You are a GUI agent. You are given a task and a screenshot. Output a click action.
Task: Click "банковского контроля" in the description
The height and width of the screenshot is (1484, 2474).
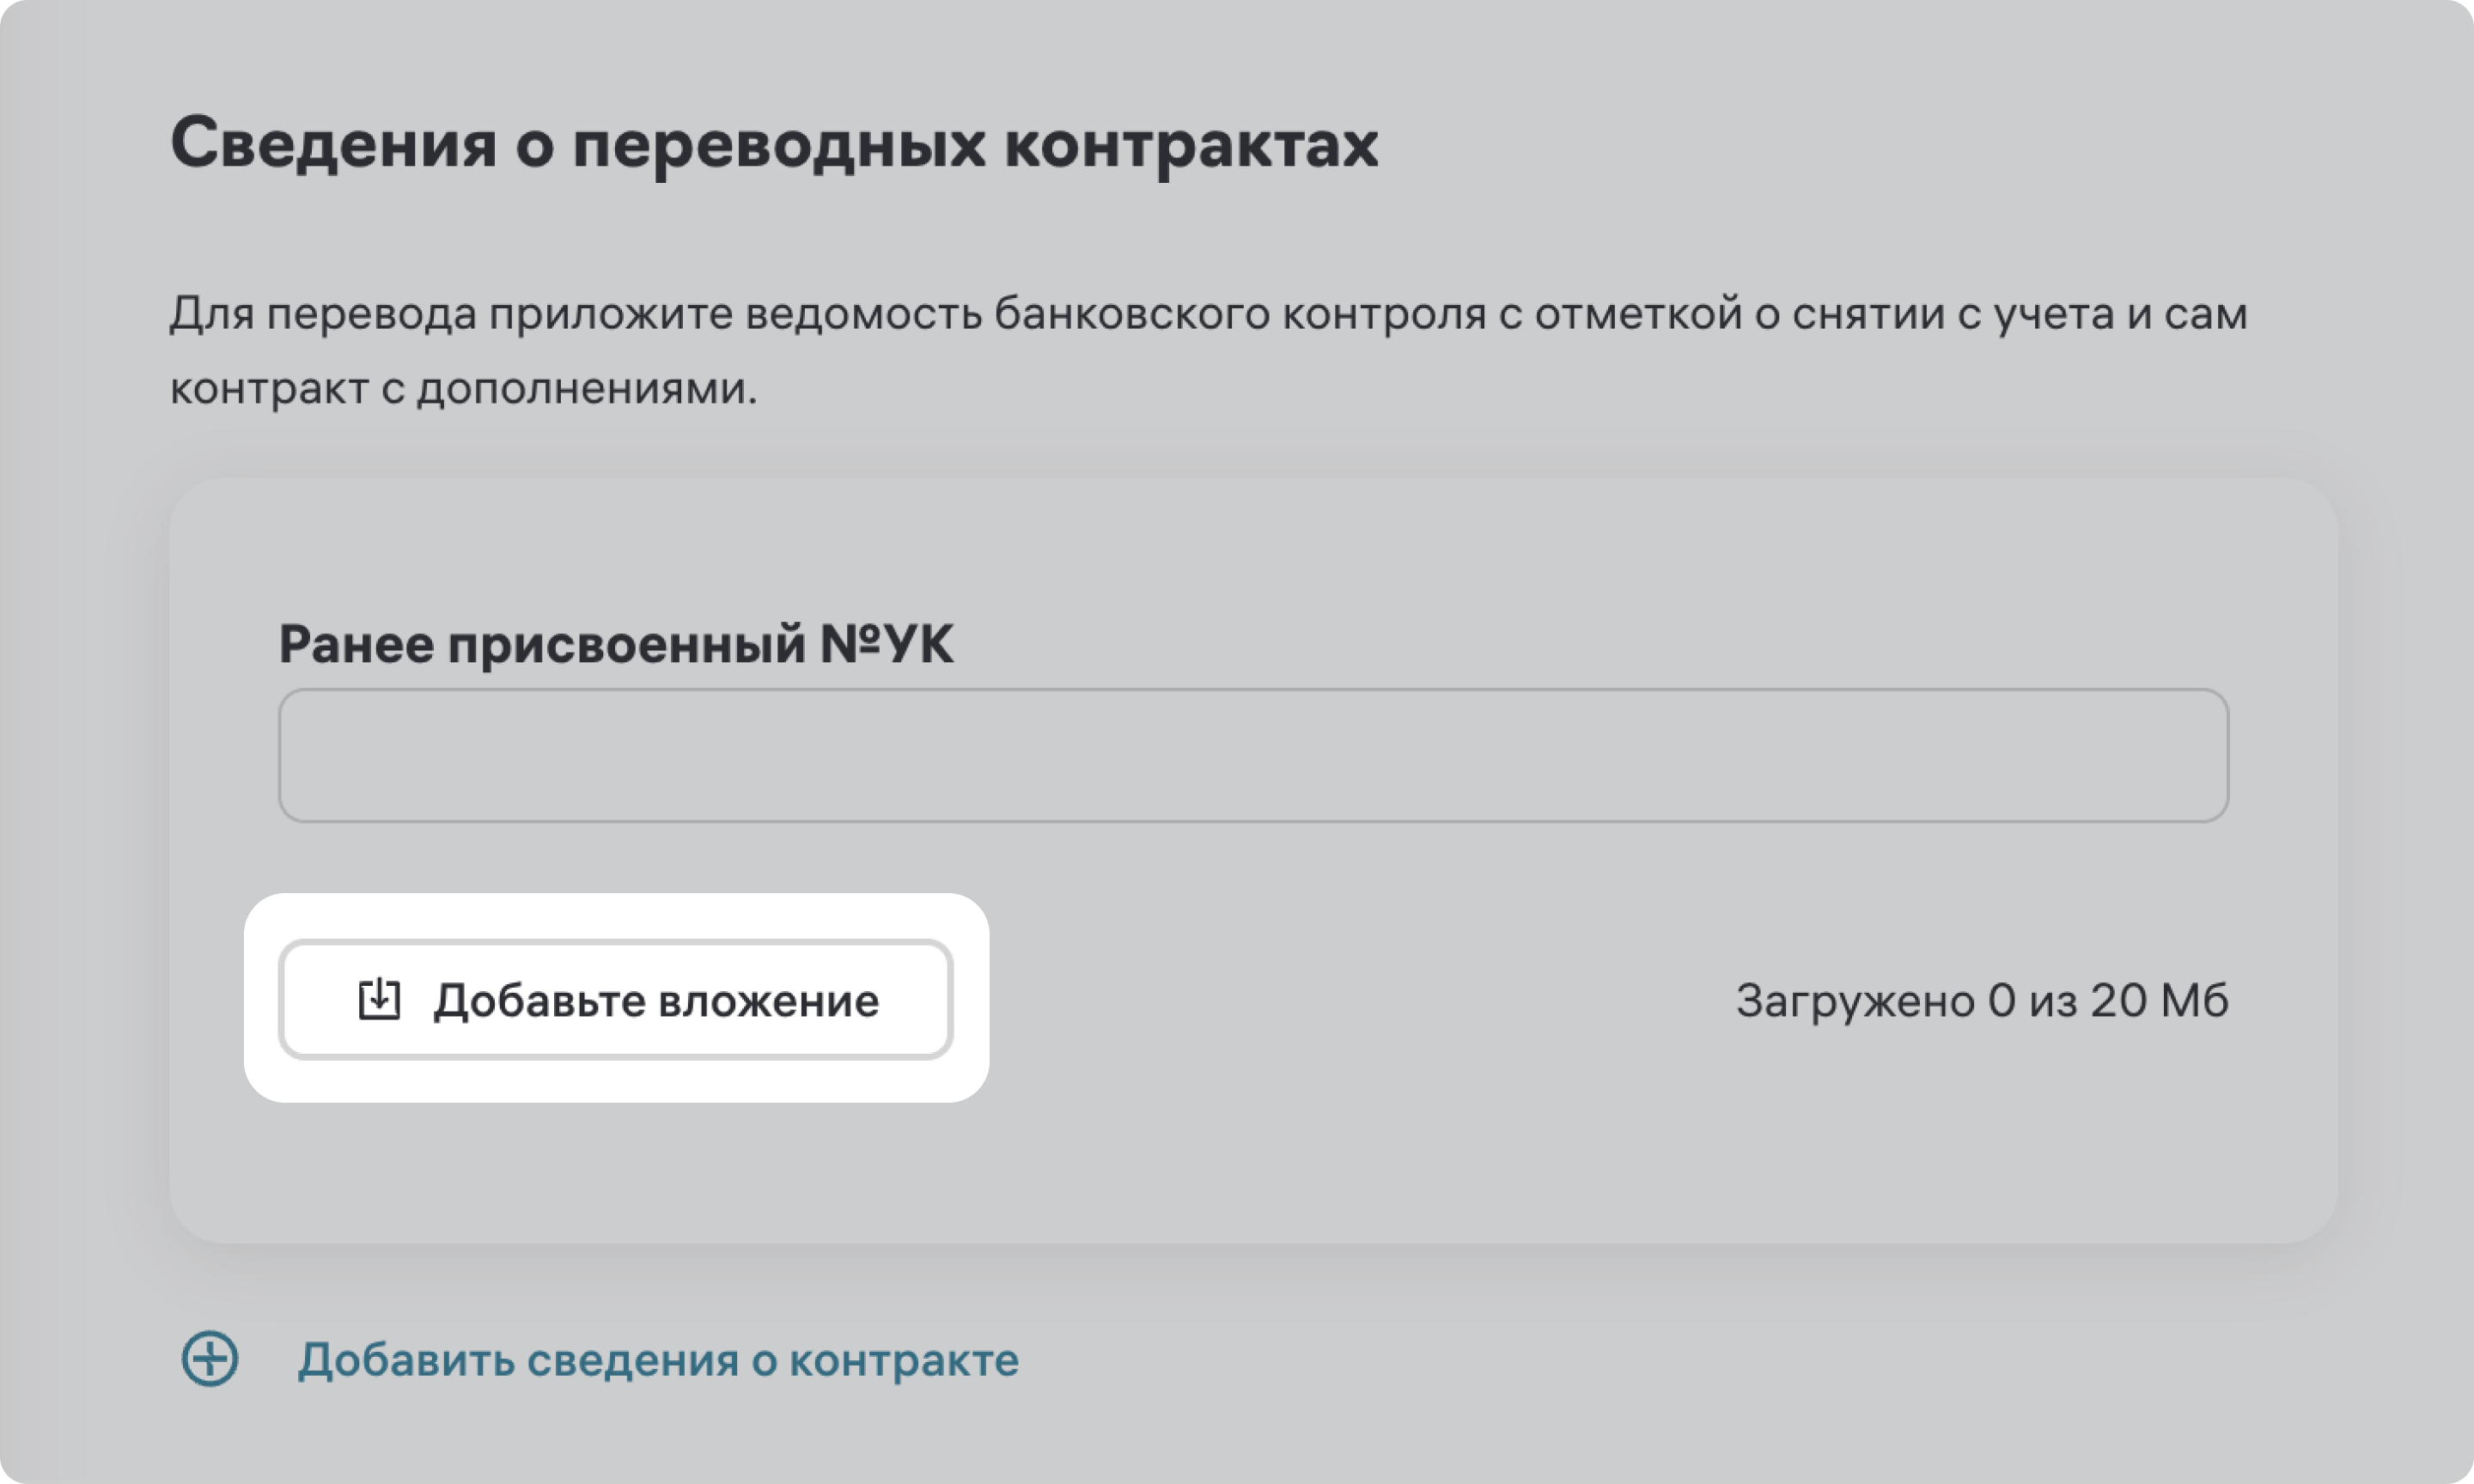(1240, 314)
